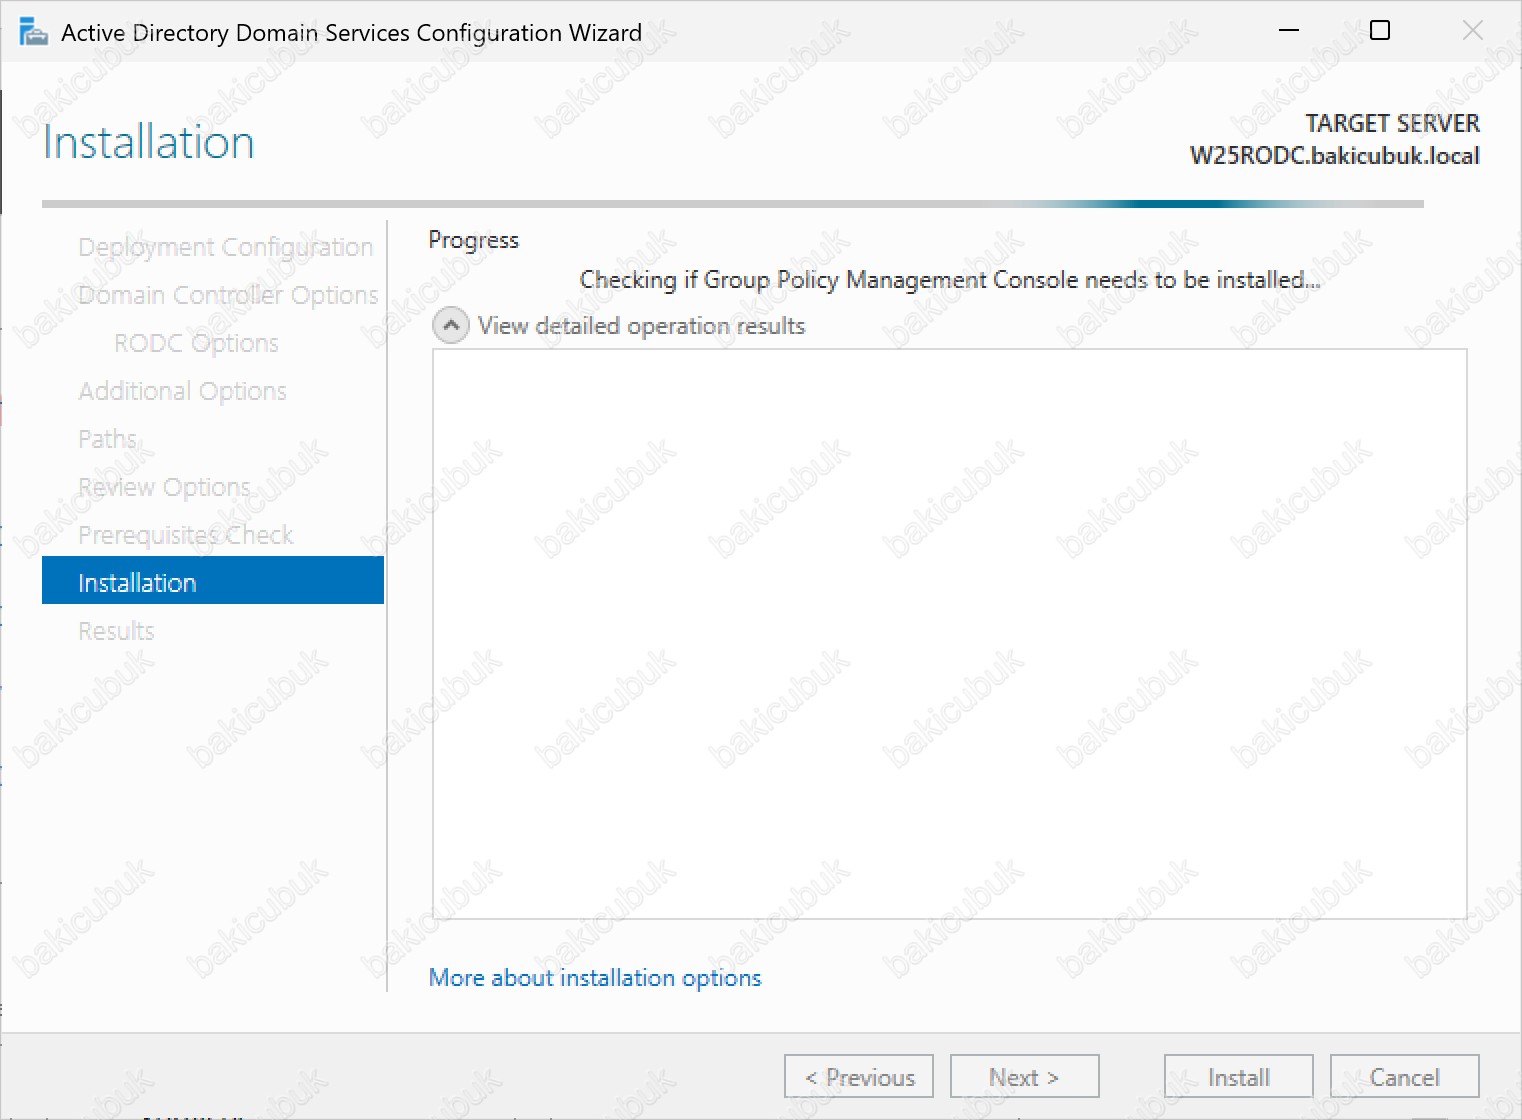Select the highlighted Installation step
1522x1120 pixels.
(212, 583)
